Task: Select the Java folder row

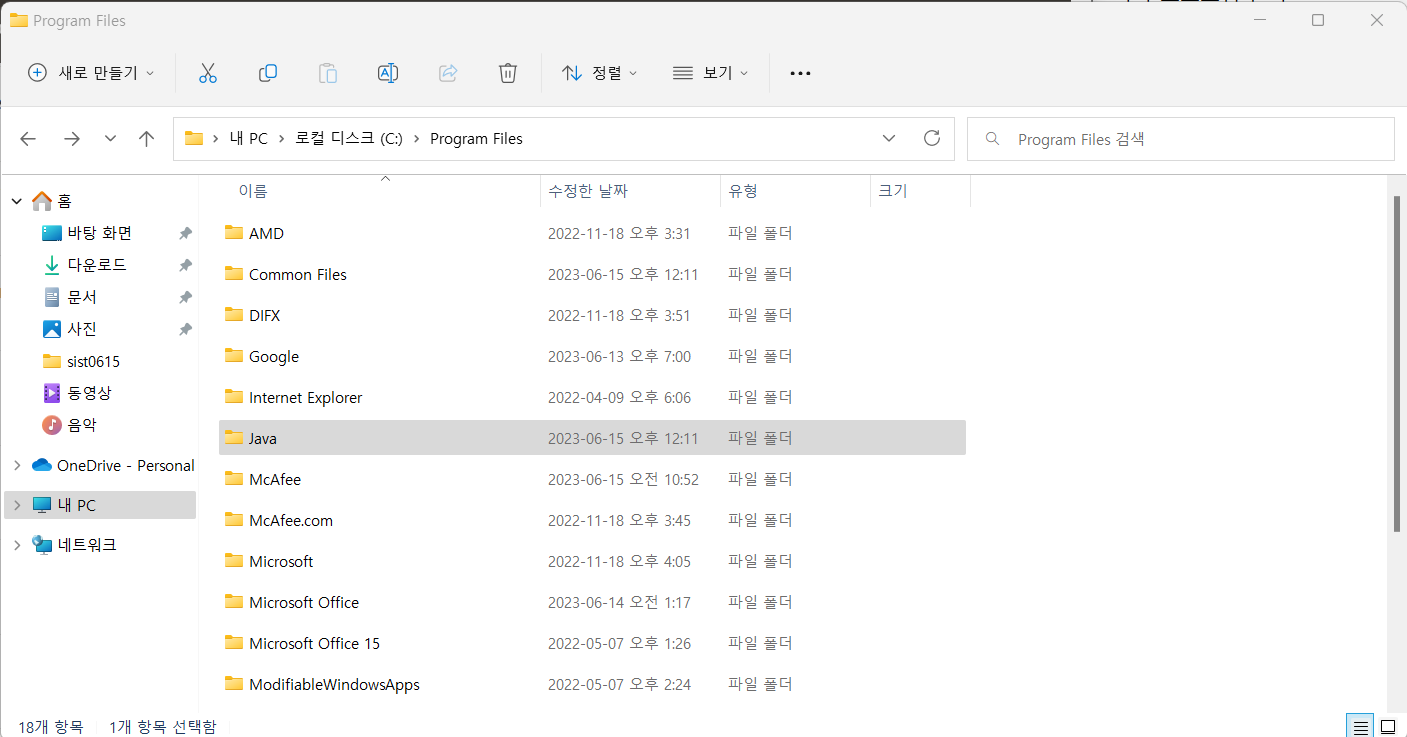Action: coord(592,438)
